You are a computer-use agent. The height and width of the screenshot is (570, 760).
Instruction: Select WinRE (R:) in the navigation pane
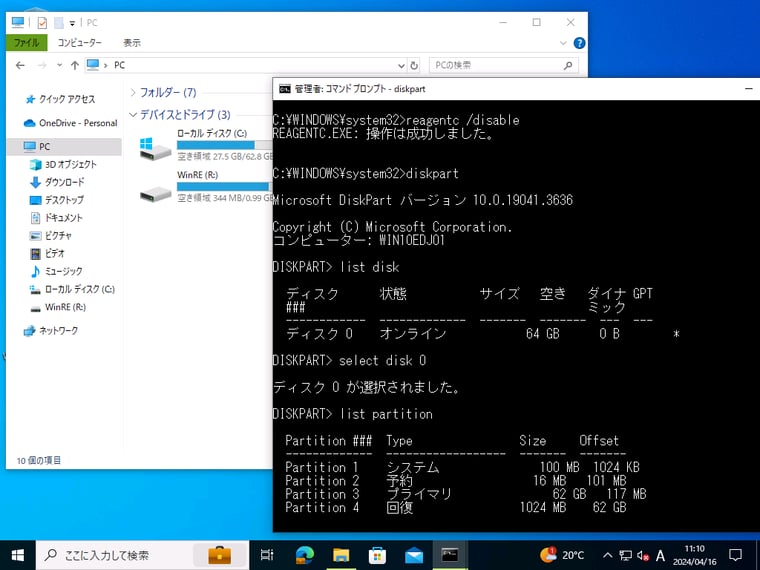pyautogui.click(x=58, y=307)
